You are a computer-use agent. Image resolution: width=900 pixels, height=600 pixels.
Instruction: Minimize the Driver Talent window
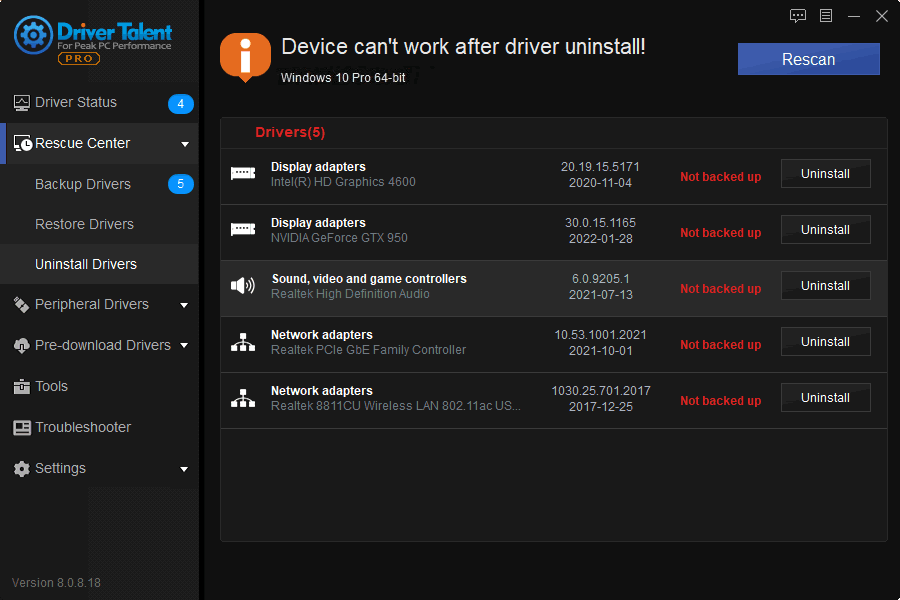(854, 16)
